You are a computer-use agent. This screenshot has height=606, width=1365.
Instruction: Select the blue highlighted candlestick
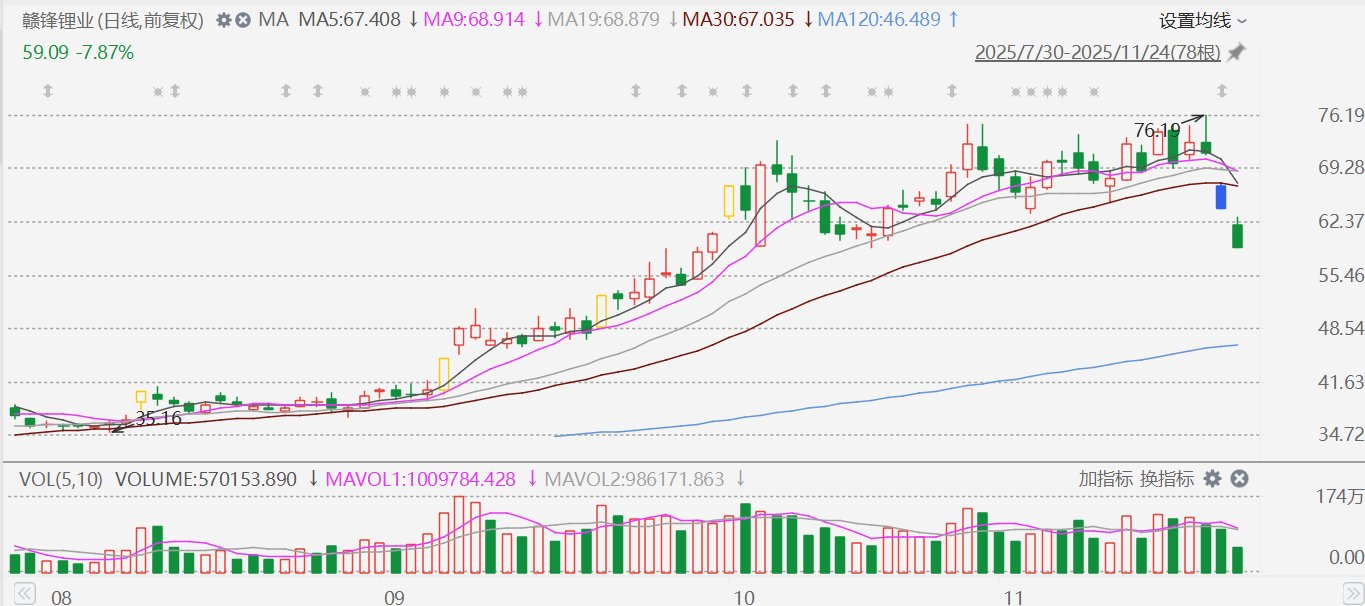[x=1221, y=197]
